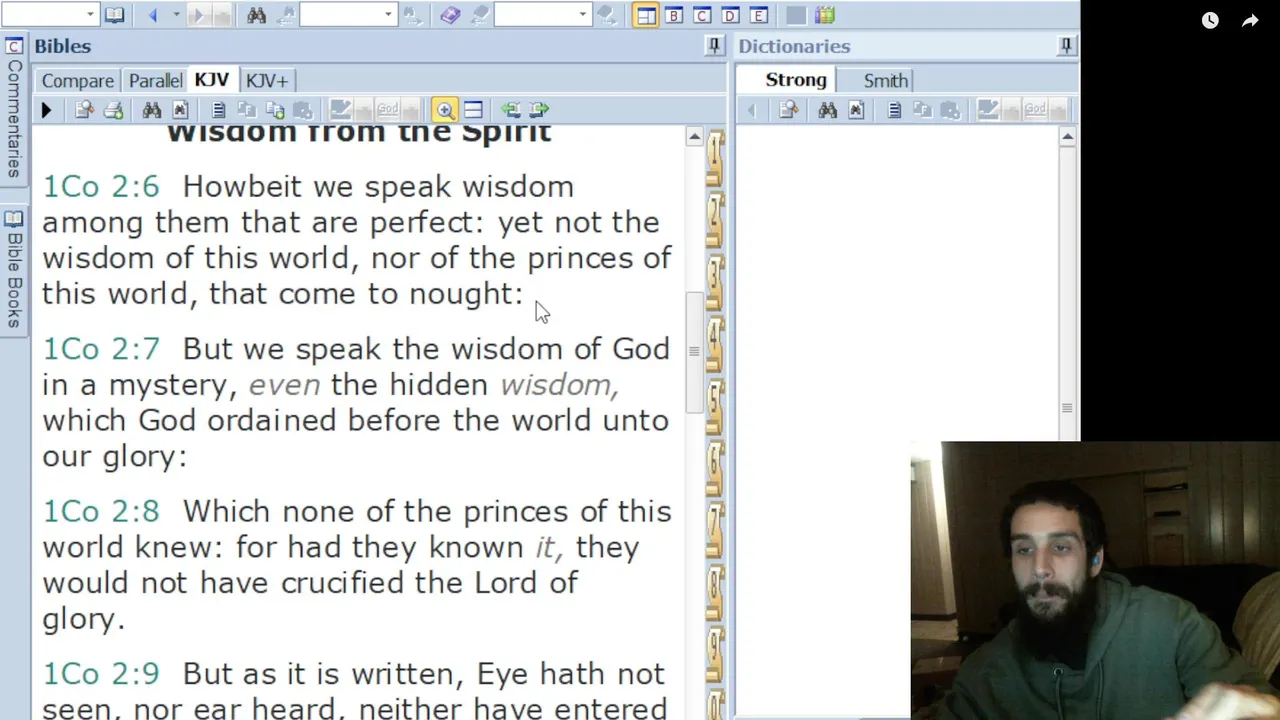1280x720 pixels.
Task: Click the God underline icon in the Bibles toolbar
Action: [x=388, y=110]
